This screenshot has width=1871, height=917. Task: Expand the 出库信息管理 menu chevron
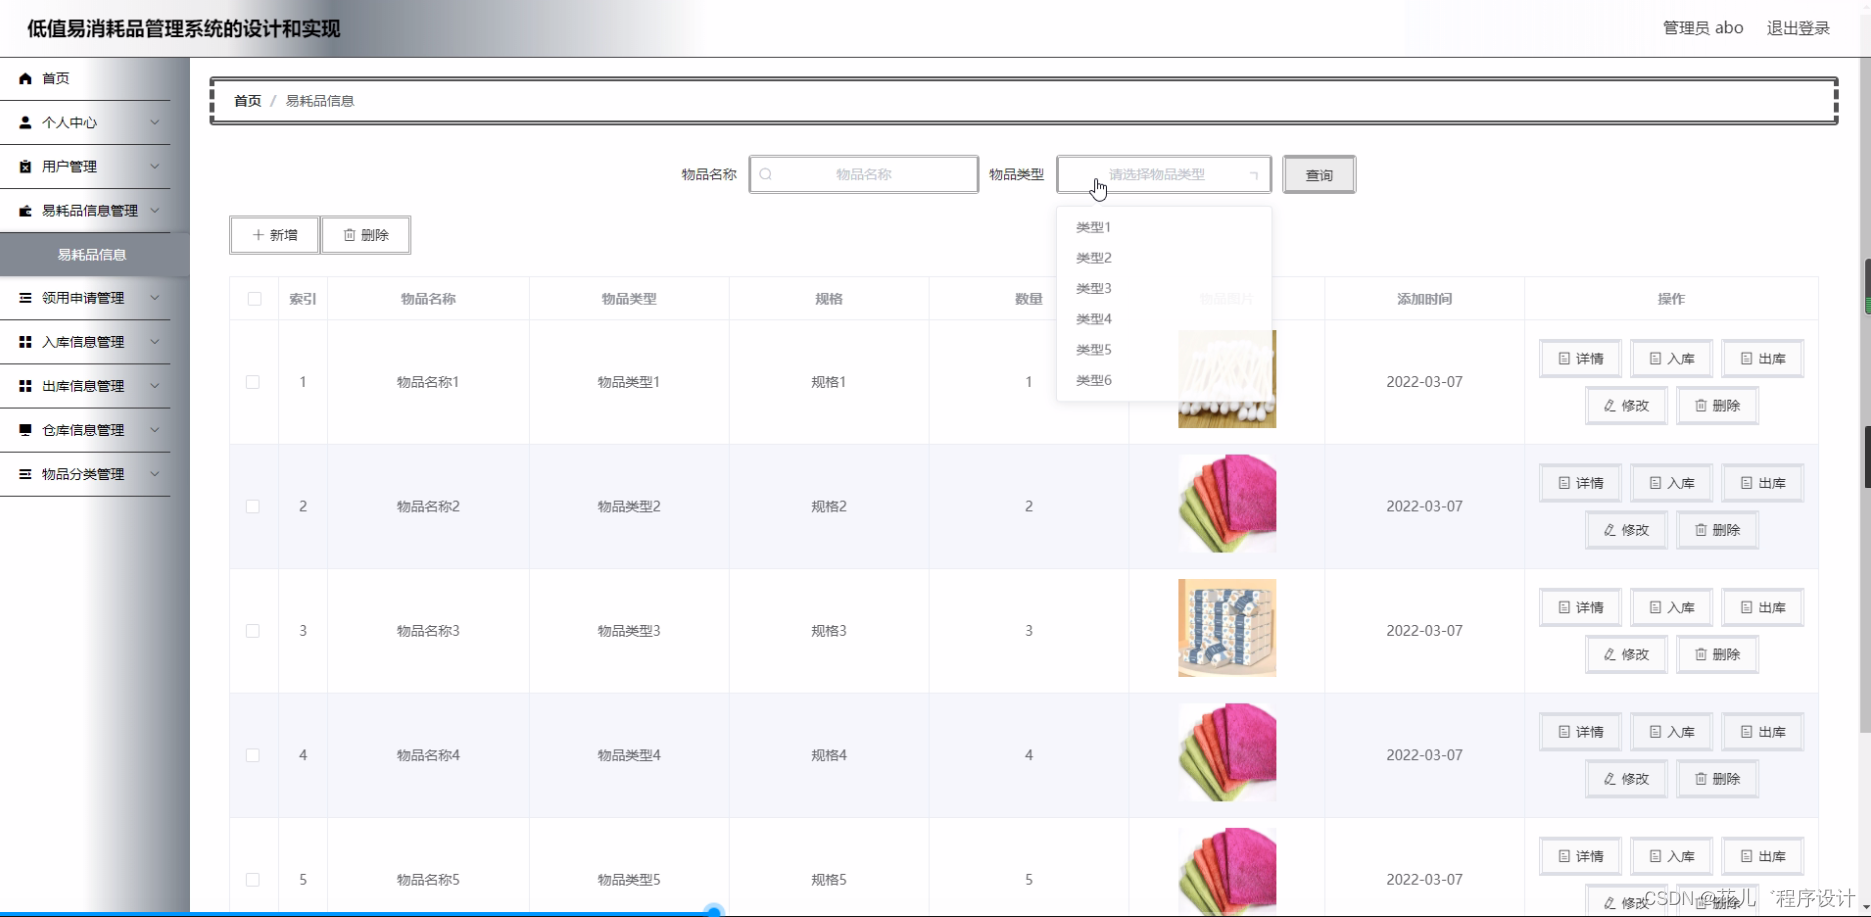(x=155, y=385)
